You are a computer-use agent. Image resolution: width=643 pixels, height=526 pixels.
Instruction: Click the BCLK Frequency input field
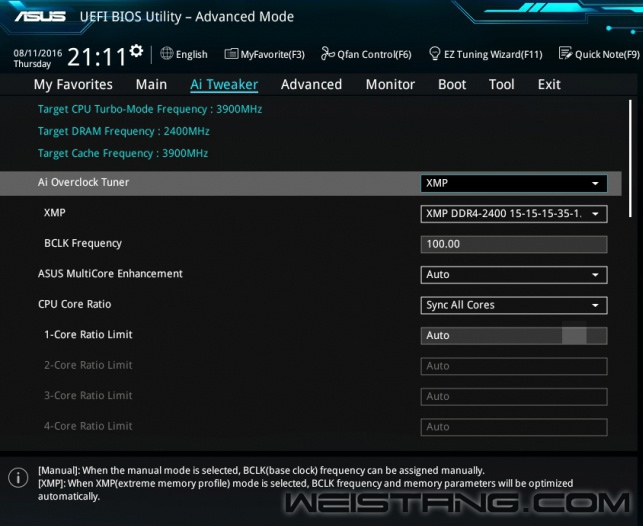[514, 244]
